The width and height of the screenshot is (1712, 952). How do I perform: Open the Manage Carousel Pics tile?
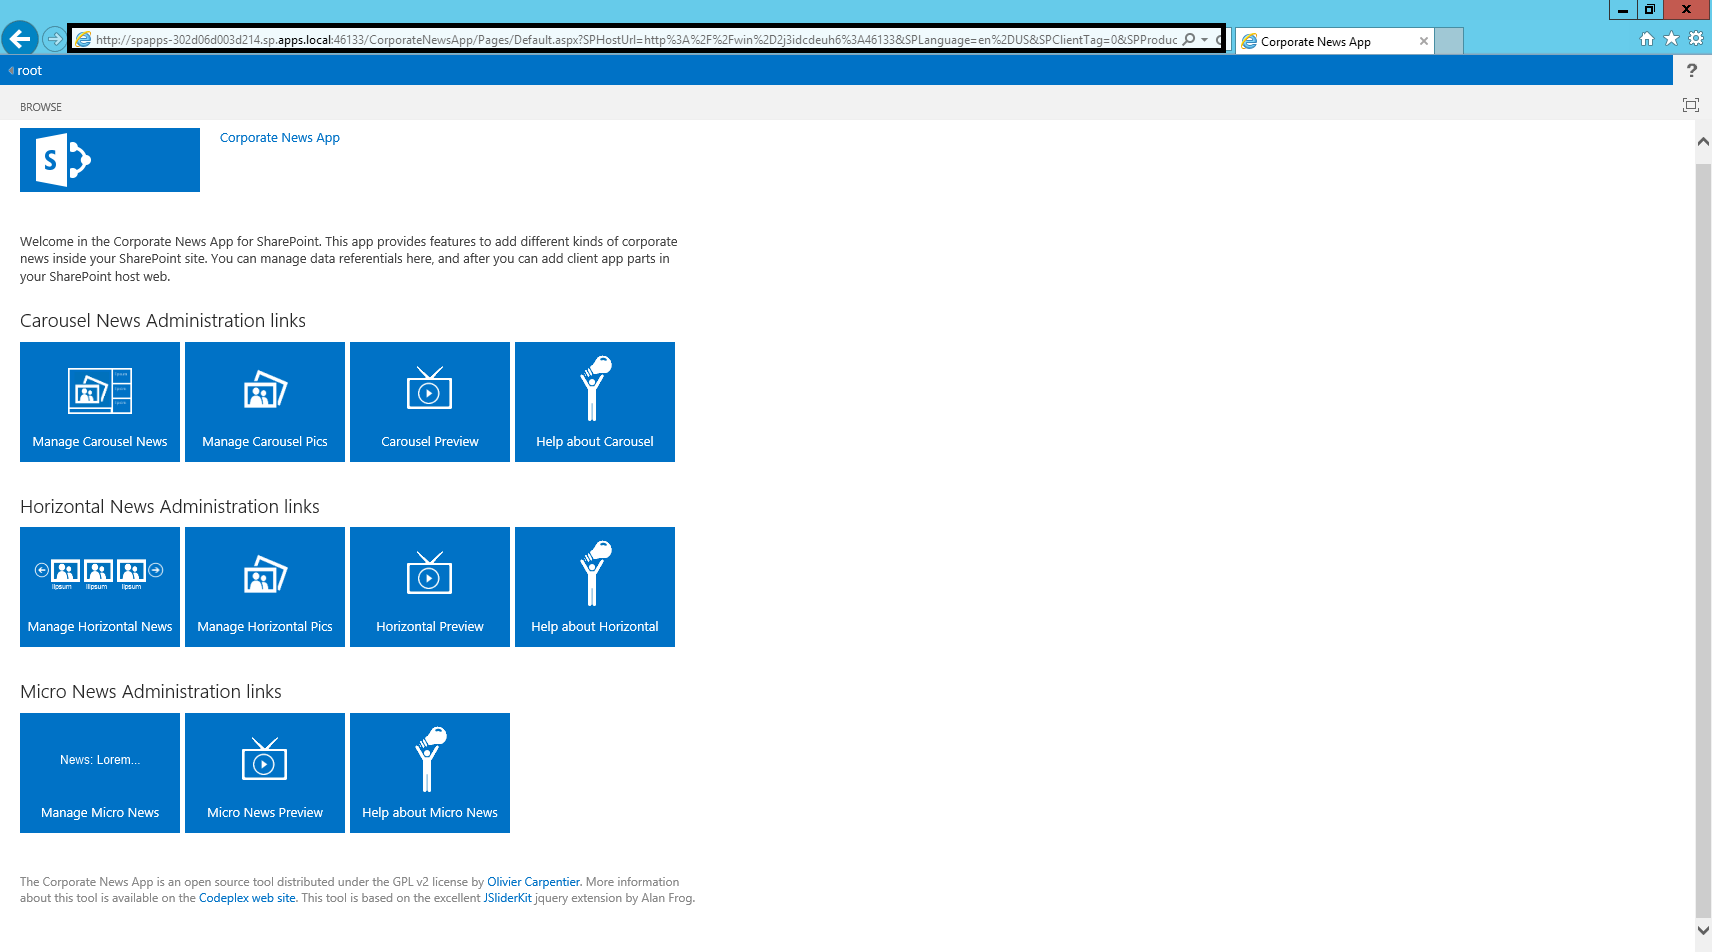(265, 402)
